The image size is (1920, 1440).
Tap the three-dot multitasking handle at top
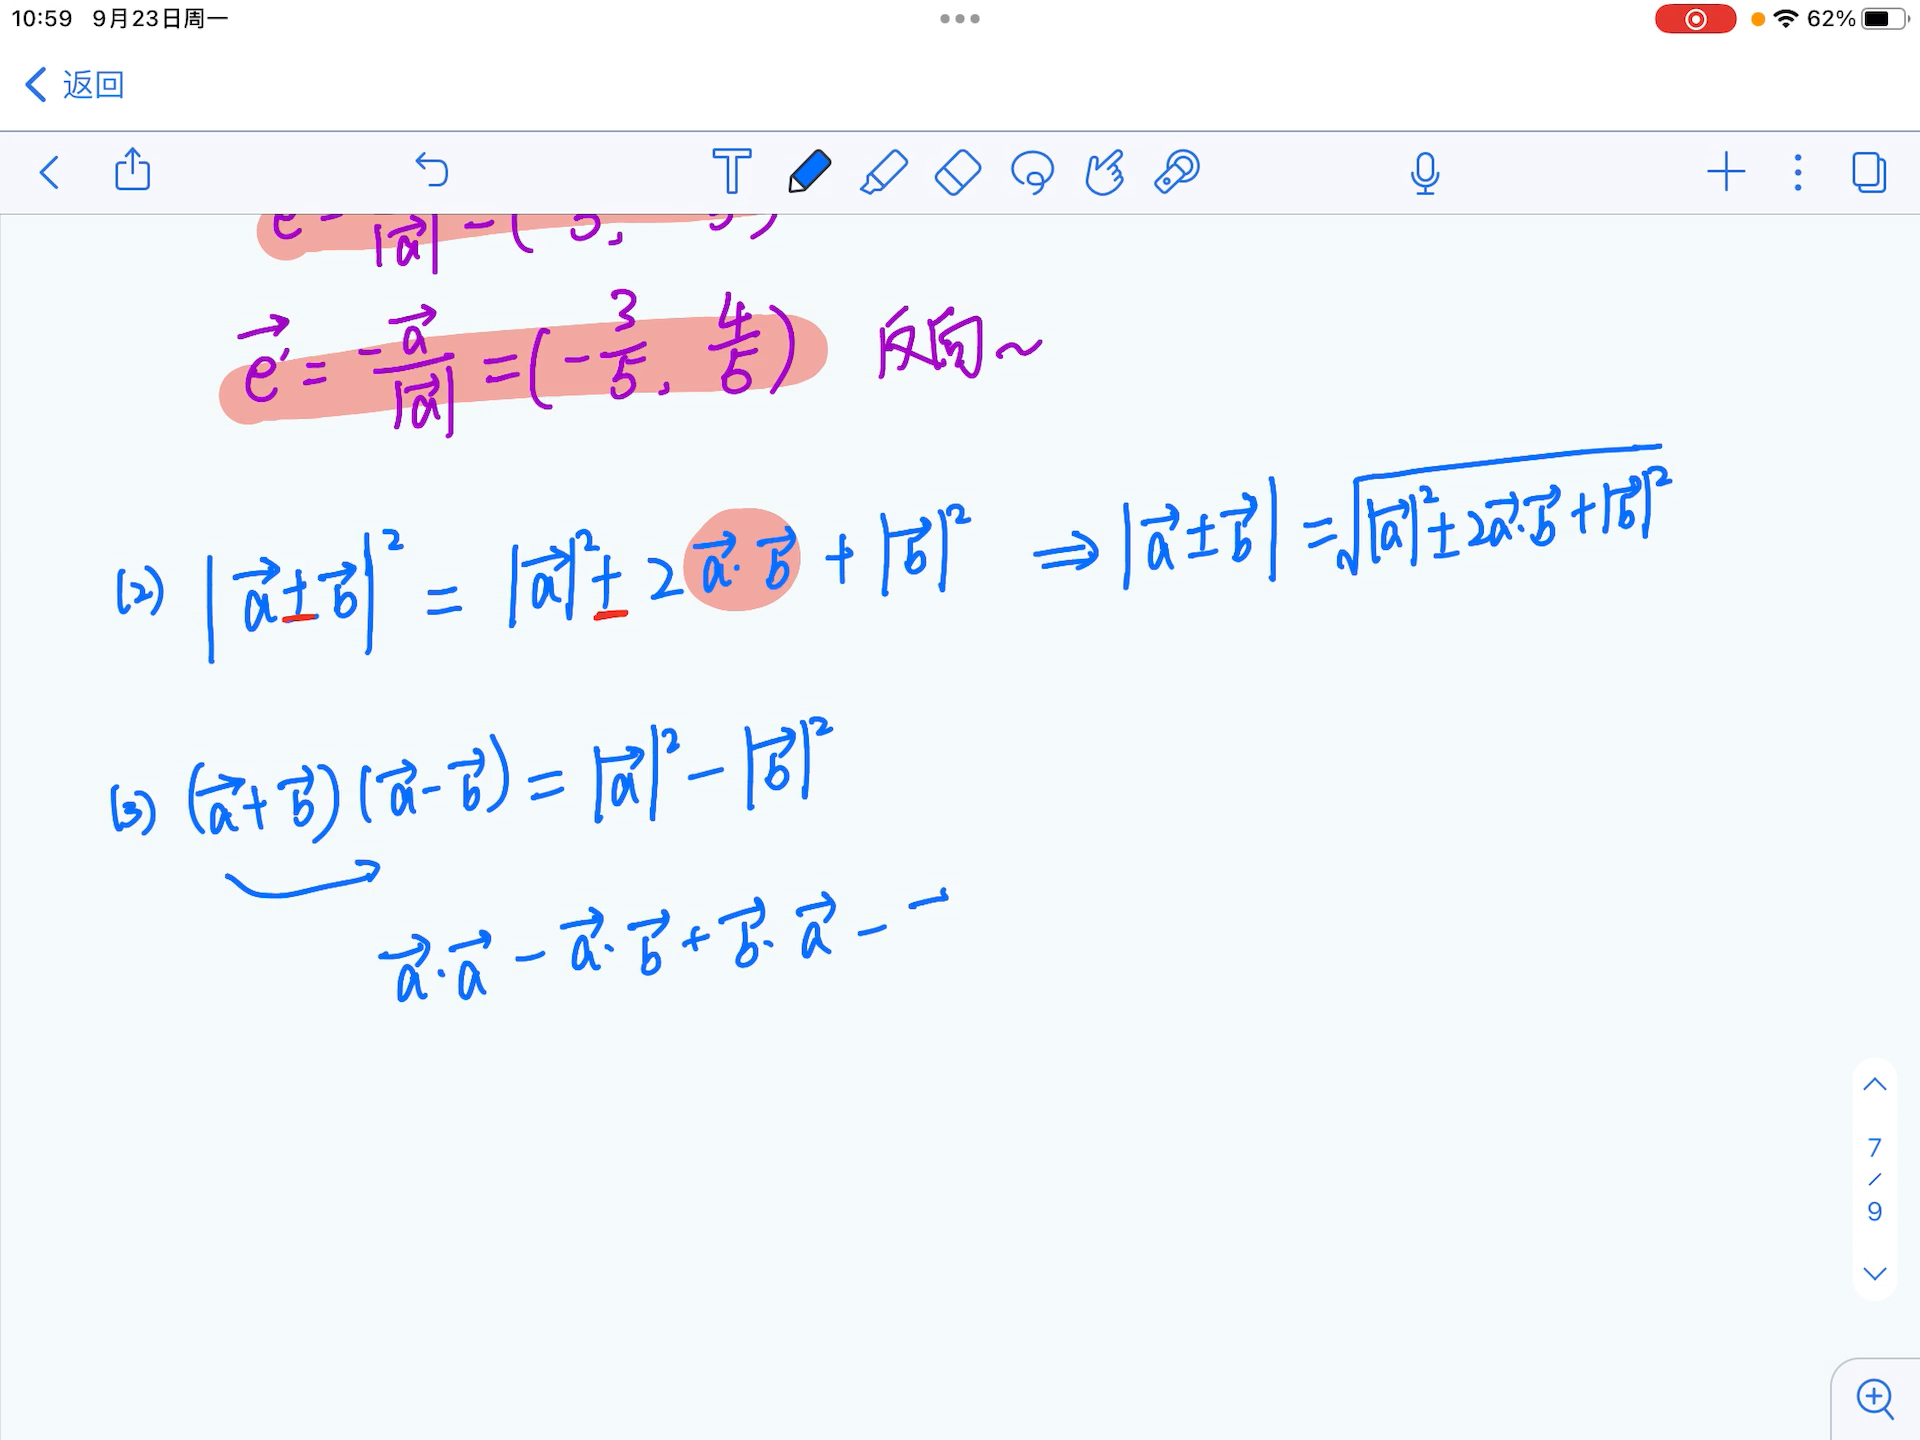tap(959, 19)
